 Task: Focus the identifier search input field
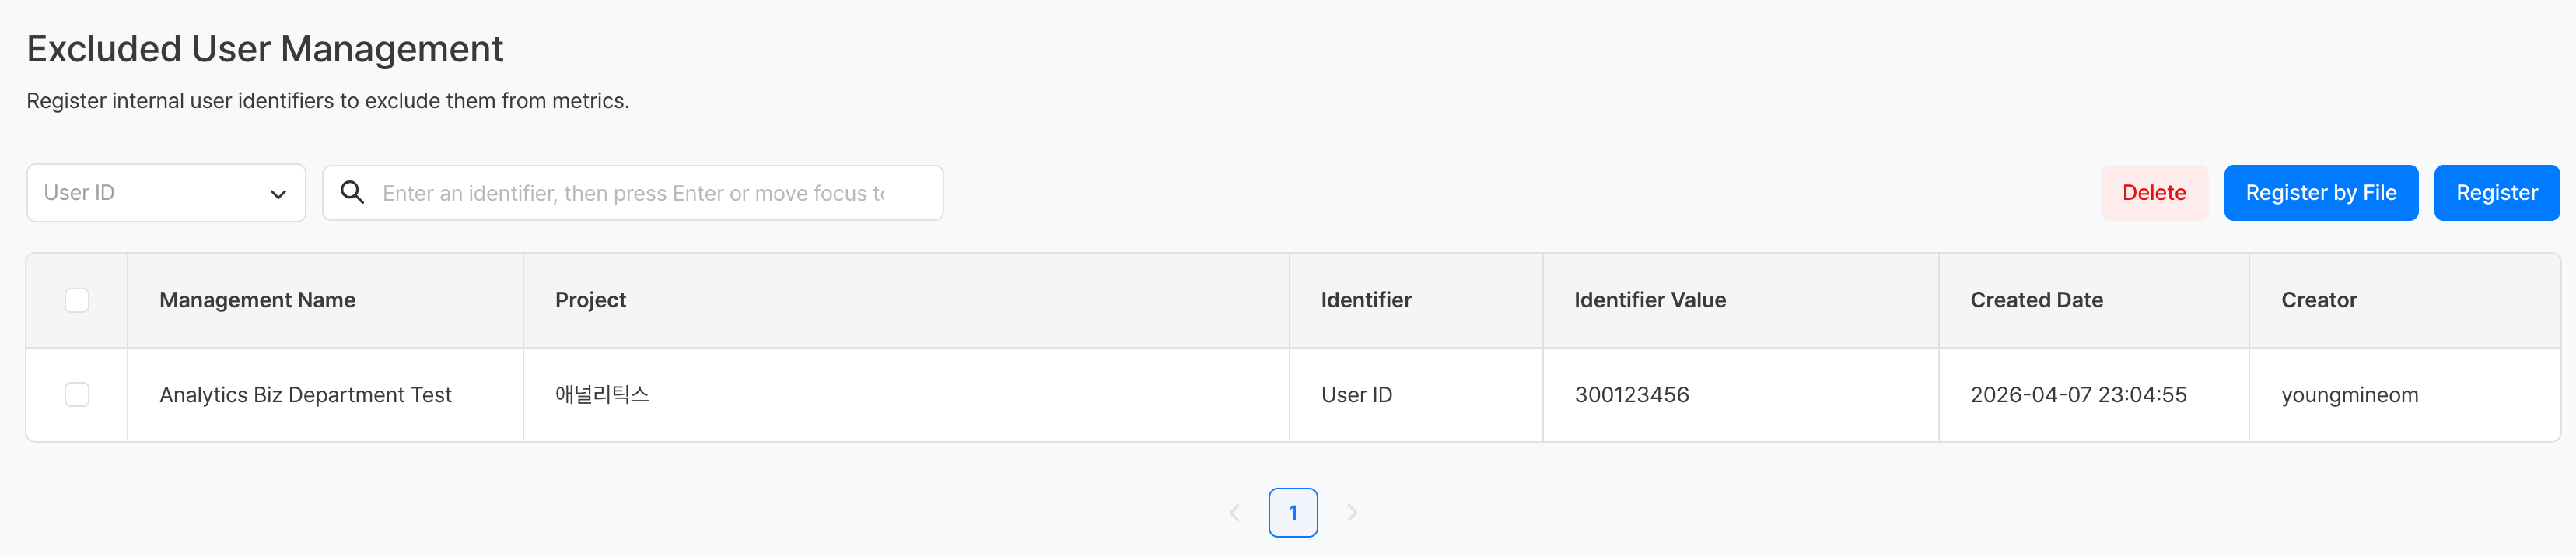pyautogui.click(x=640, y=193)
